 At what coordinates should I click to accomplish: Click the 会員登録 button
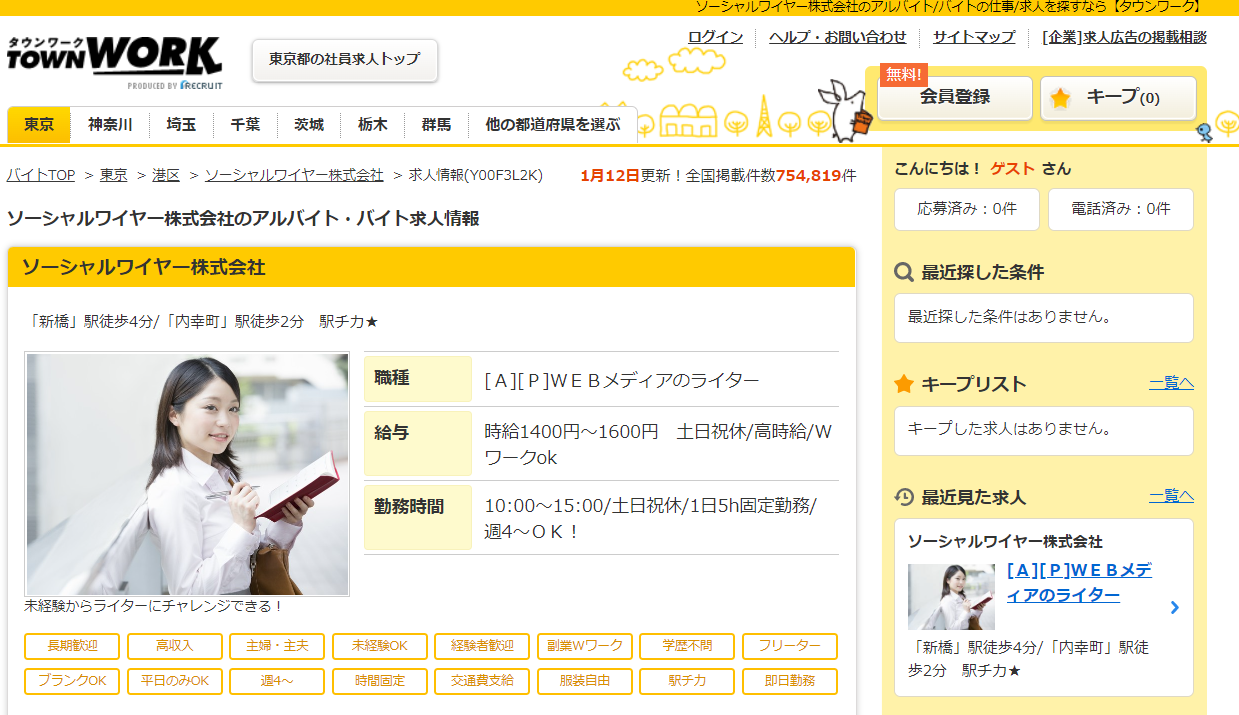tap(955, 98)
